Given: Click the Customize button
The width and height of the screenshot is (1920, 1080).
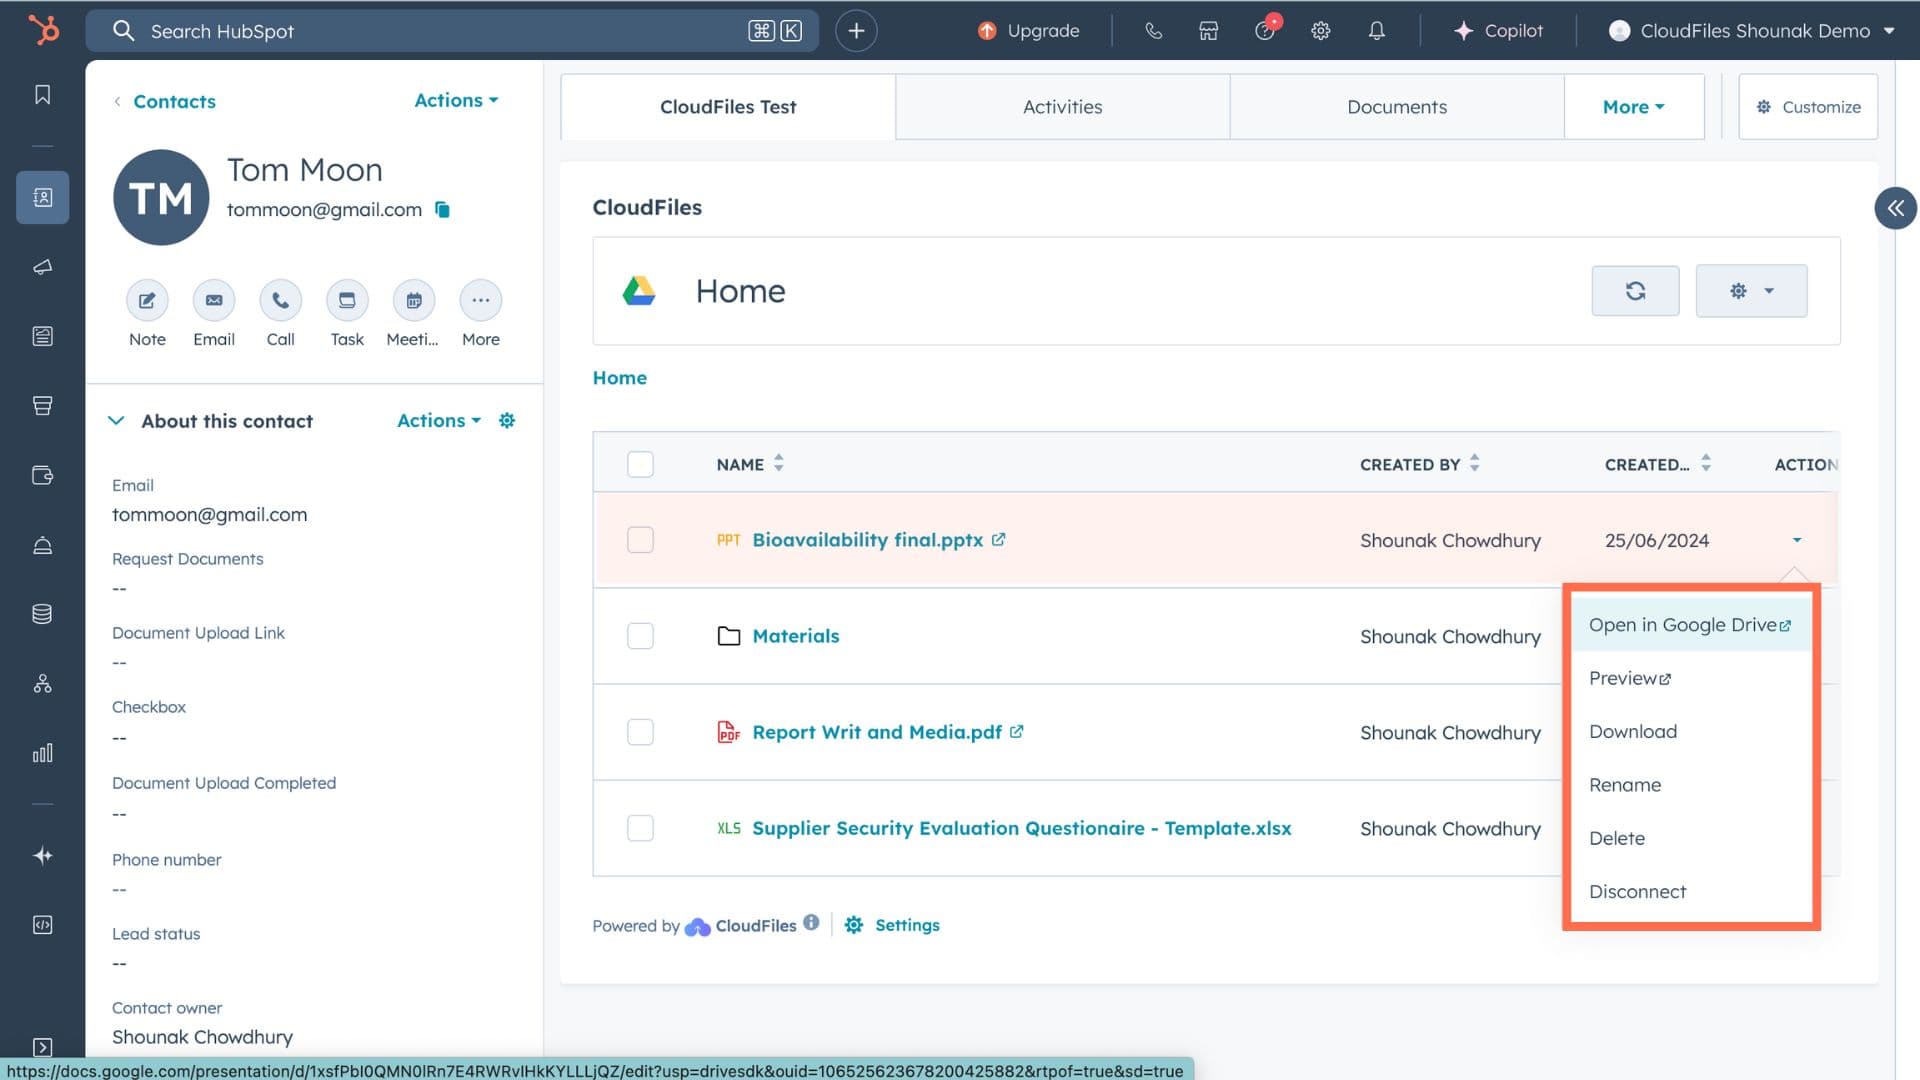Looking at the screenshot, I should (x=1808, y=107).
